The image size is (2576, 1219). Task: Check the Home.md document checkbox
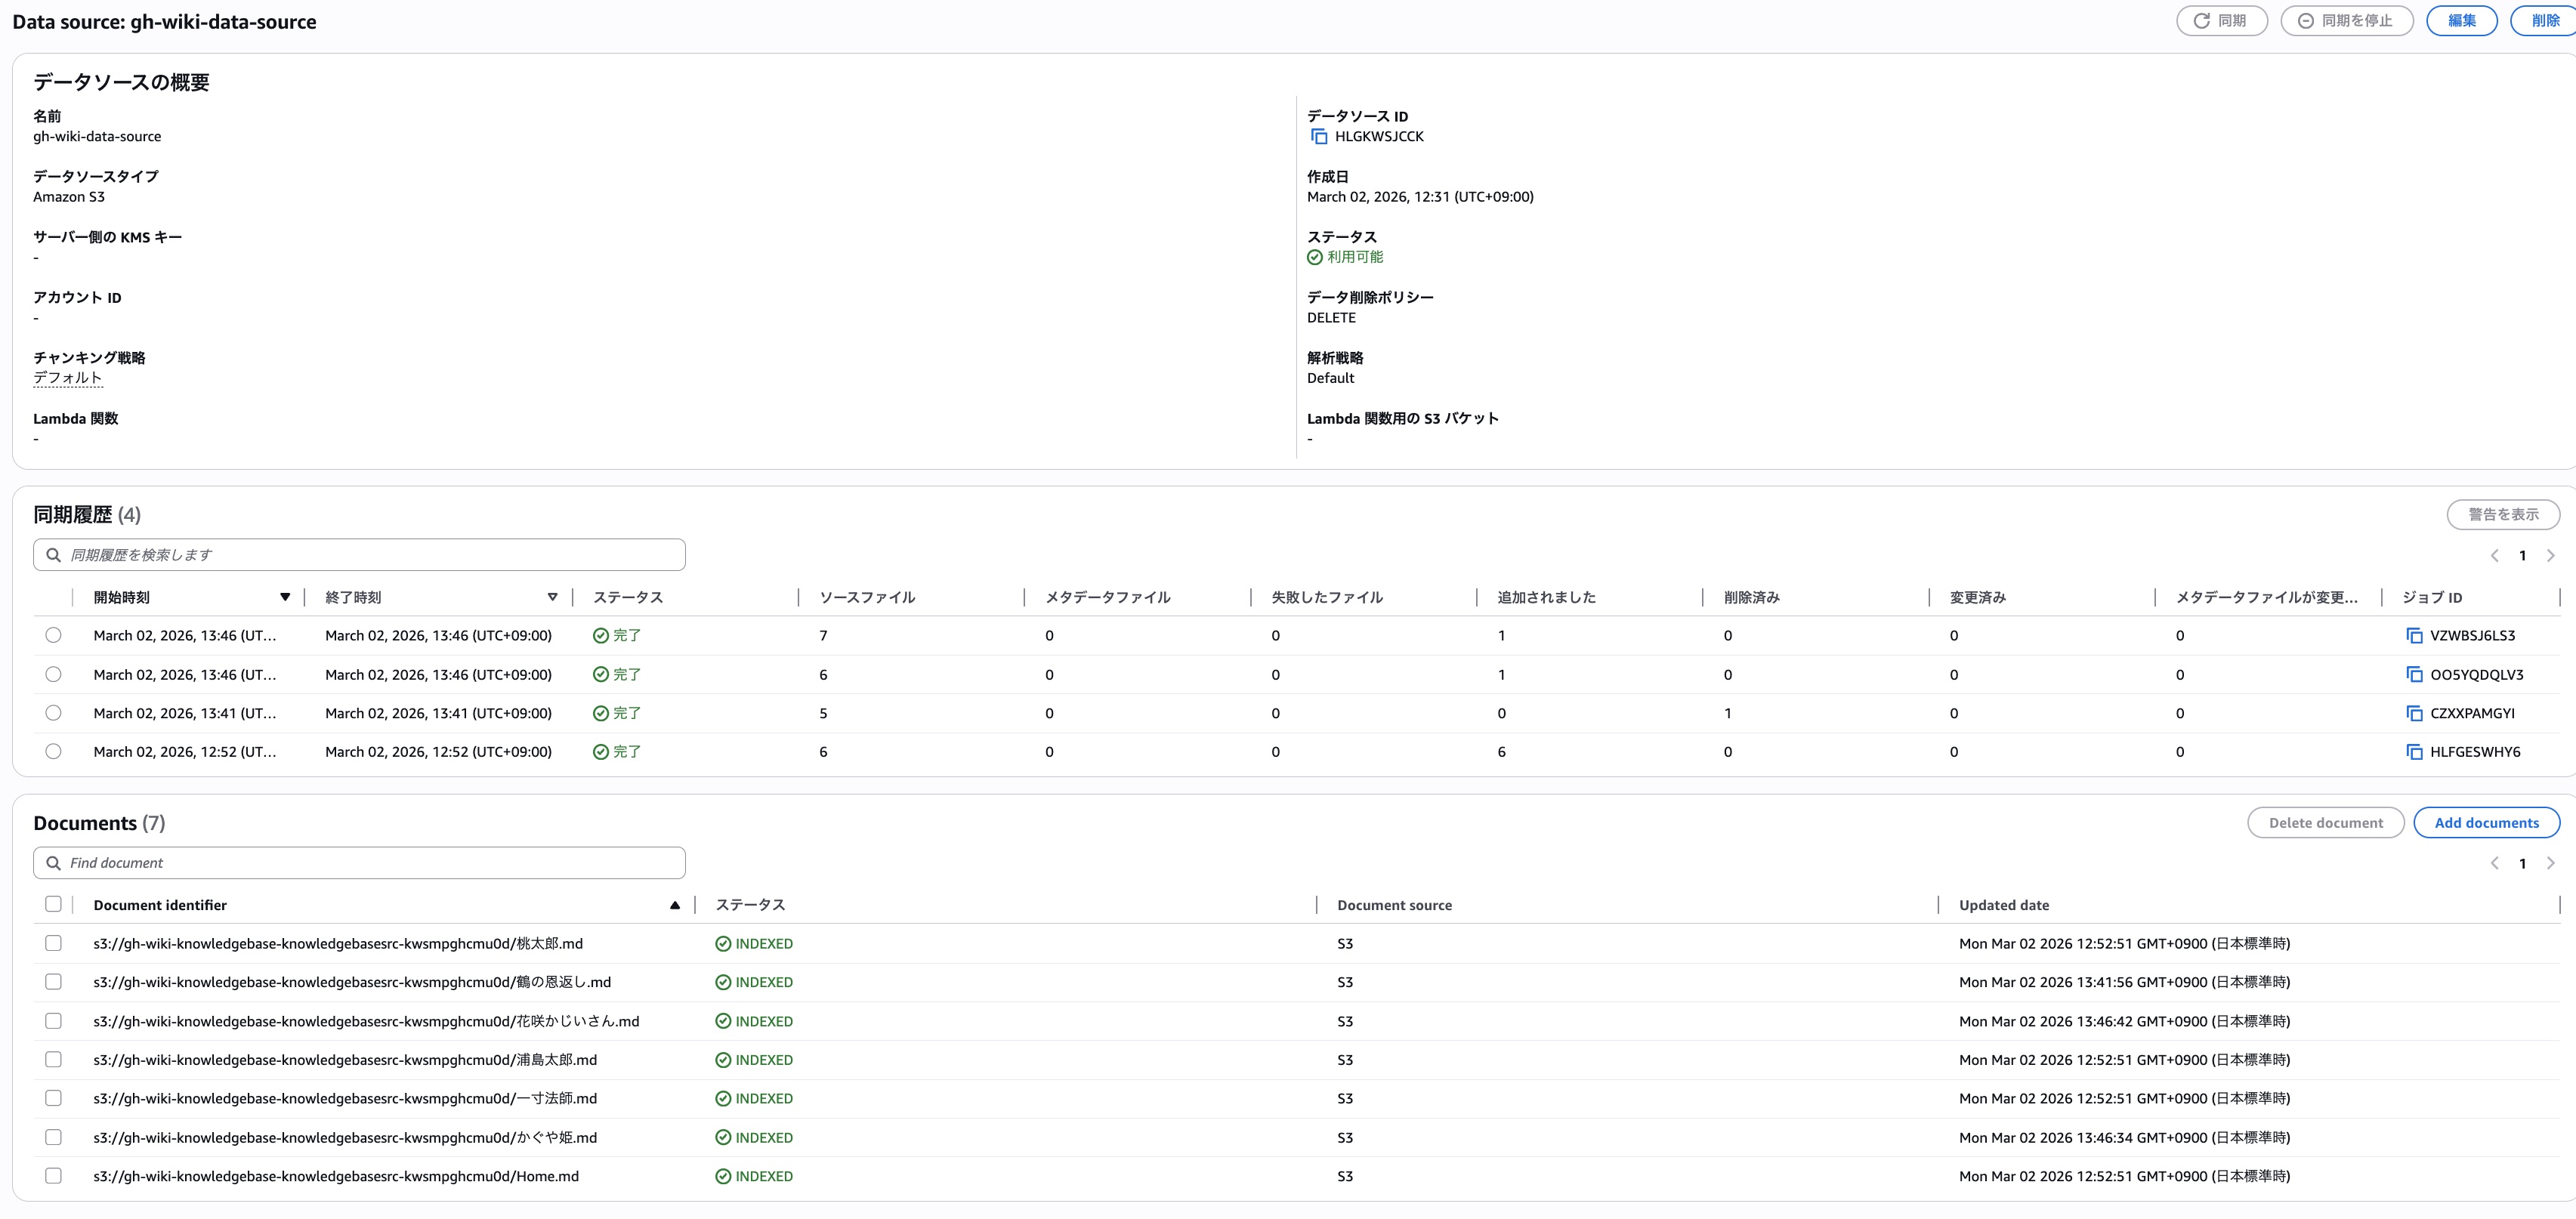53,1176
